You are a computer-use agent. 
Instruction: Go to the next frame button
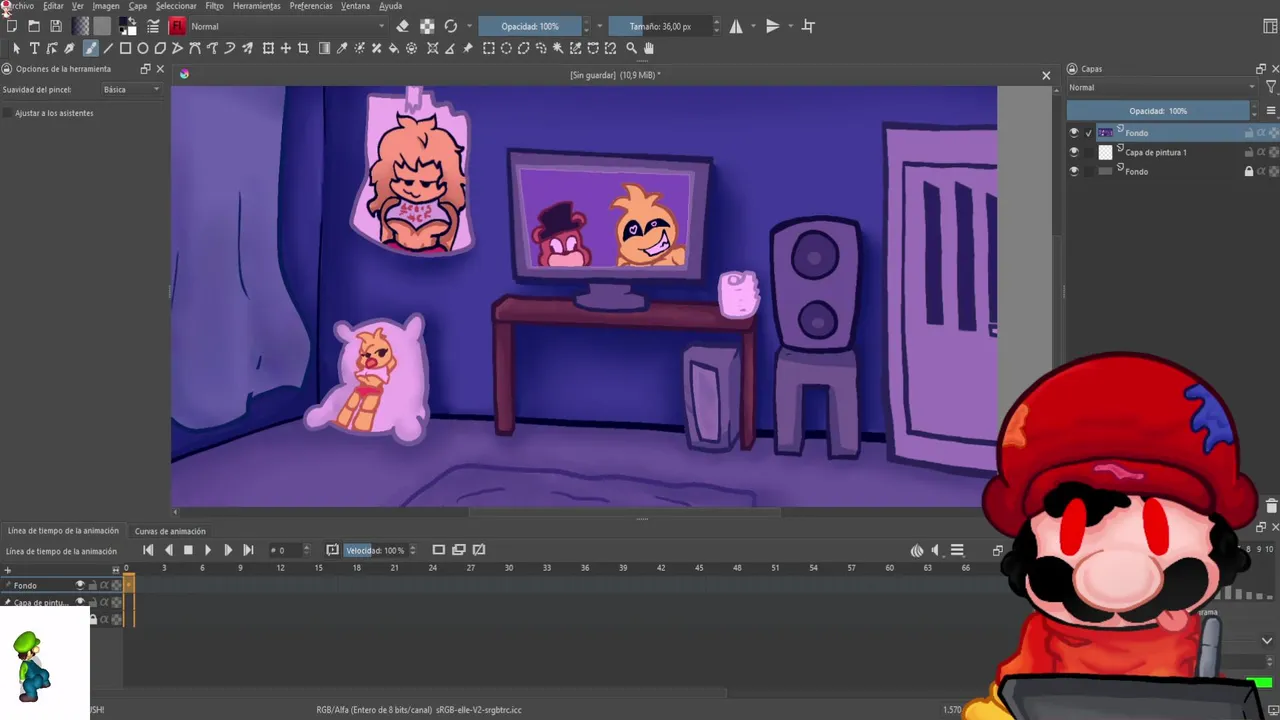coord(228,550)
